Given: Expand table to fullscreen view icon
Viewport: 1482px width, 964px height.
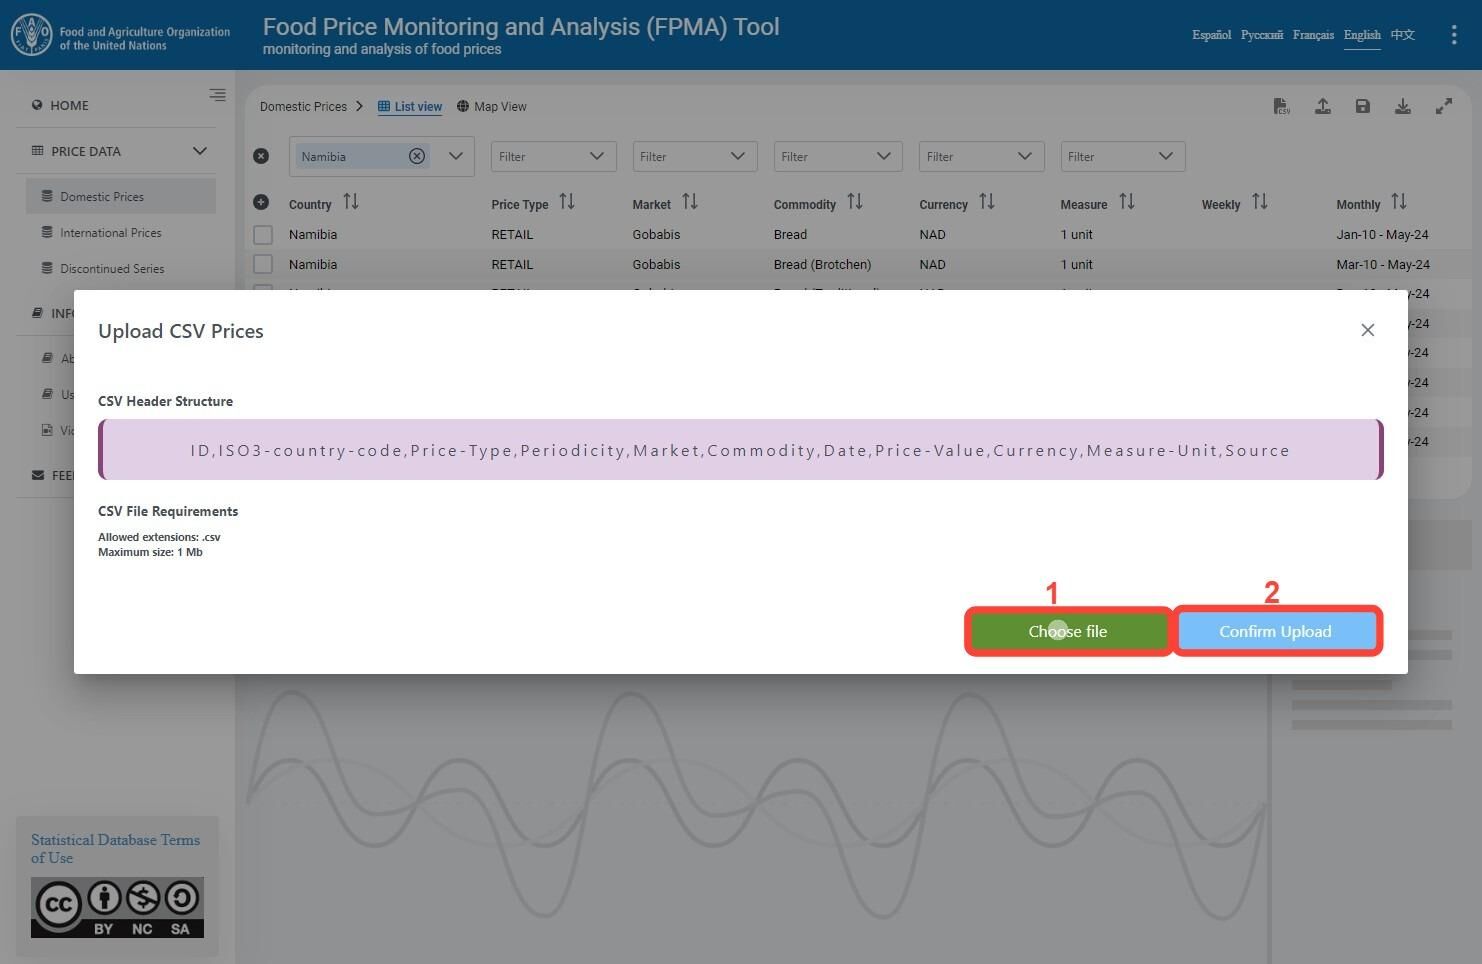Looking at the screenshot, I should tap(1444, 106).
